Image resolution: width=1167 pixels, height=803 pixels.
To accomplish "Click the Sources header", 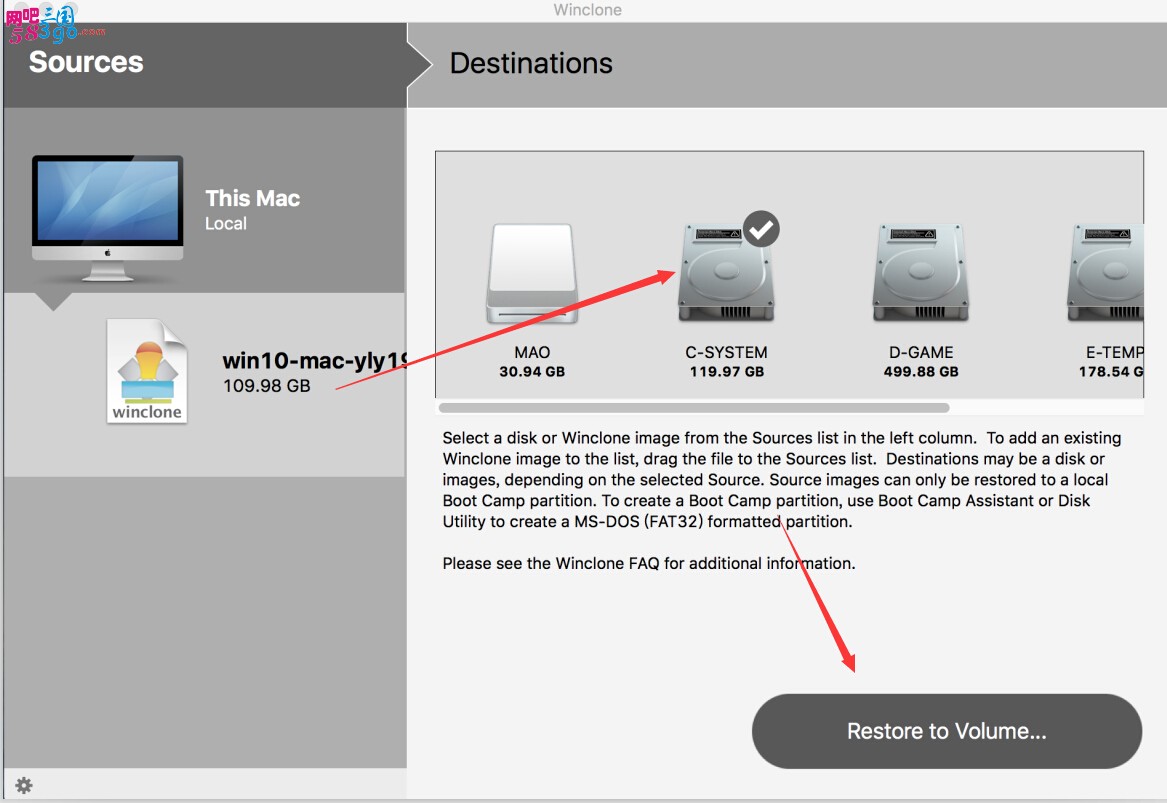I will 86,62.
